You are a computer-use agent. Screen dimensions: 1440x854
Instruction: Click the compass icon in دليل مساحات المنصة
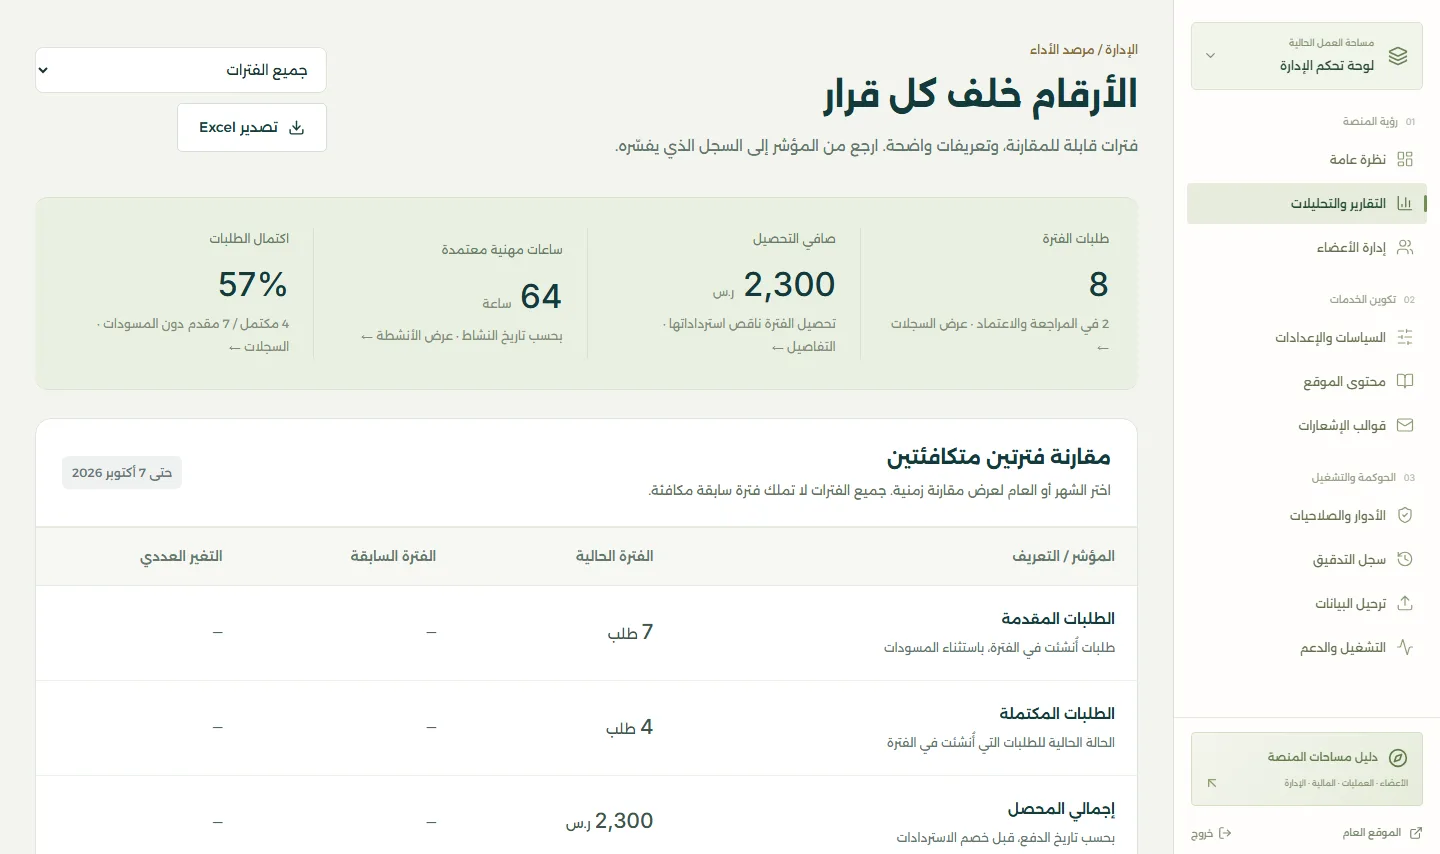point(1398,757)
